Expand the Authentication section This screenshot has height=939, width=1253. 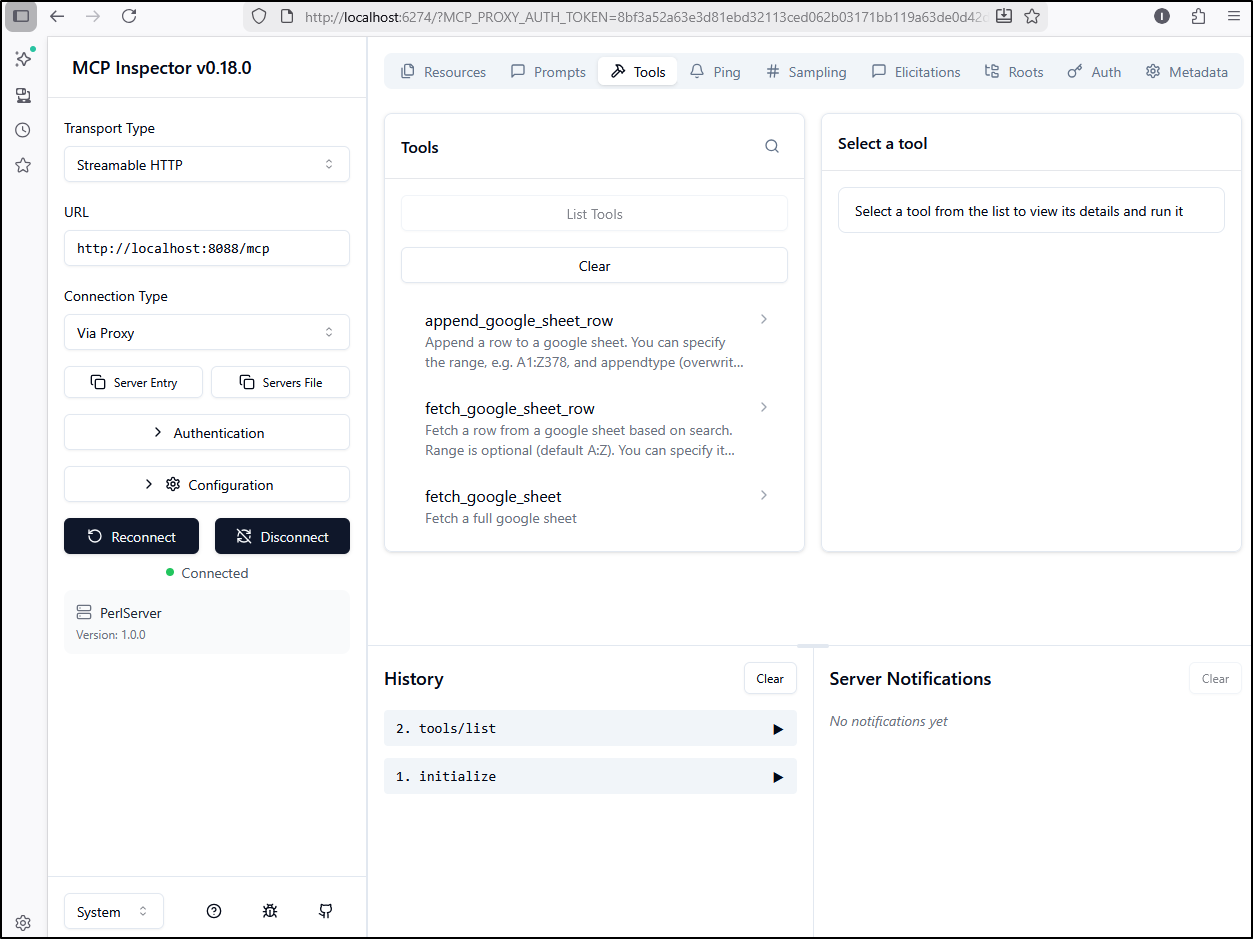tap(206, 433)
